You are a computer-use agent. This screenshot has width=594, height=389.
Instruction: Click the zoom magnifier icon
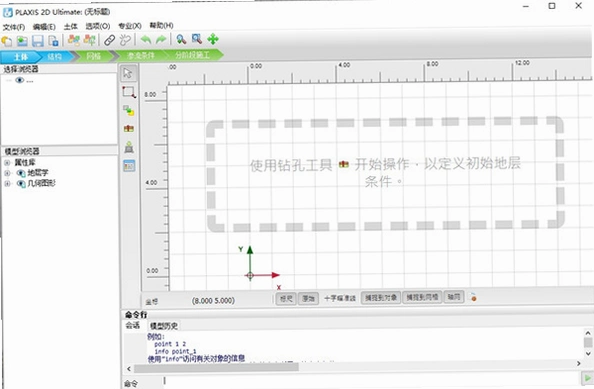click(181, 39)
